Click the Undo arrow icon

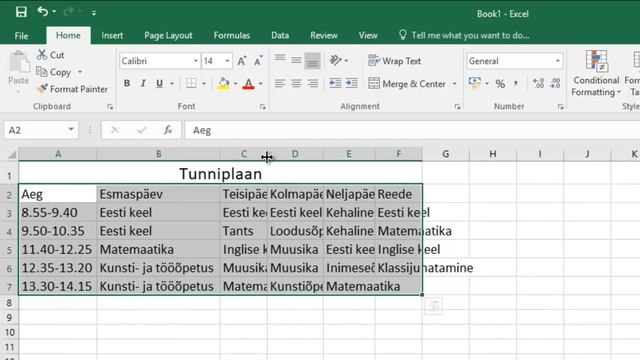(42, 11)
